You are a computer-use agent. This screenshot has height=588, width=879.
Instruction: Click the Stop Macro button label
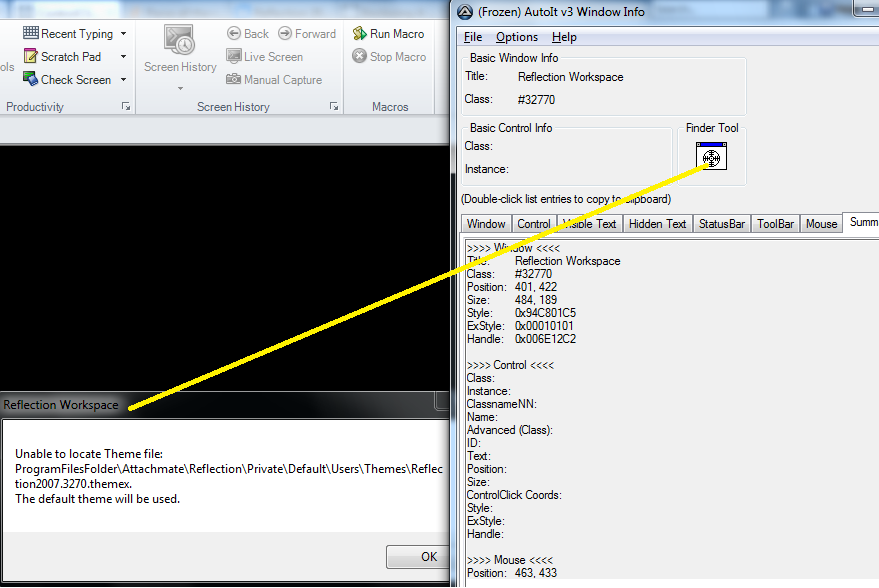398,57
